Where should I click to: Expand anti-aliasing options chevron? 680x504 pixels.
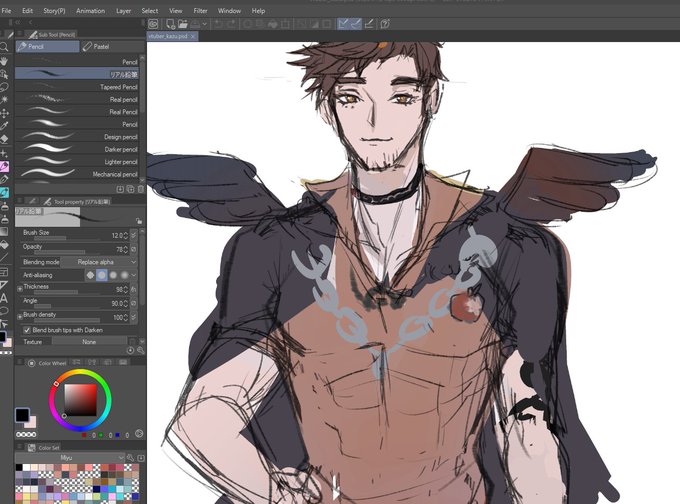tap(134, 275)
